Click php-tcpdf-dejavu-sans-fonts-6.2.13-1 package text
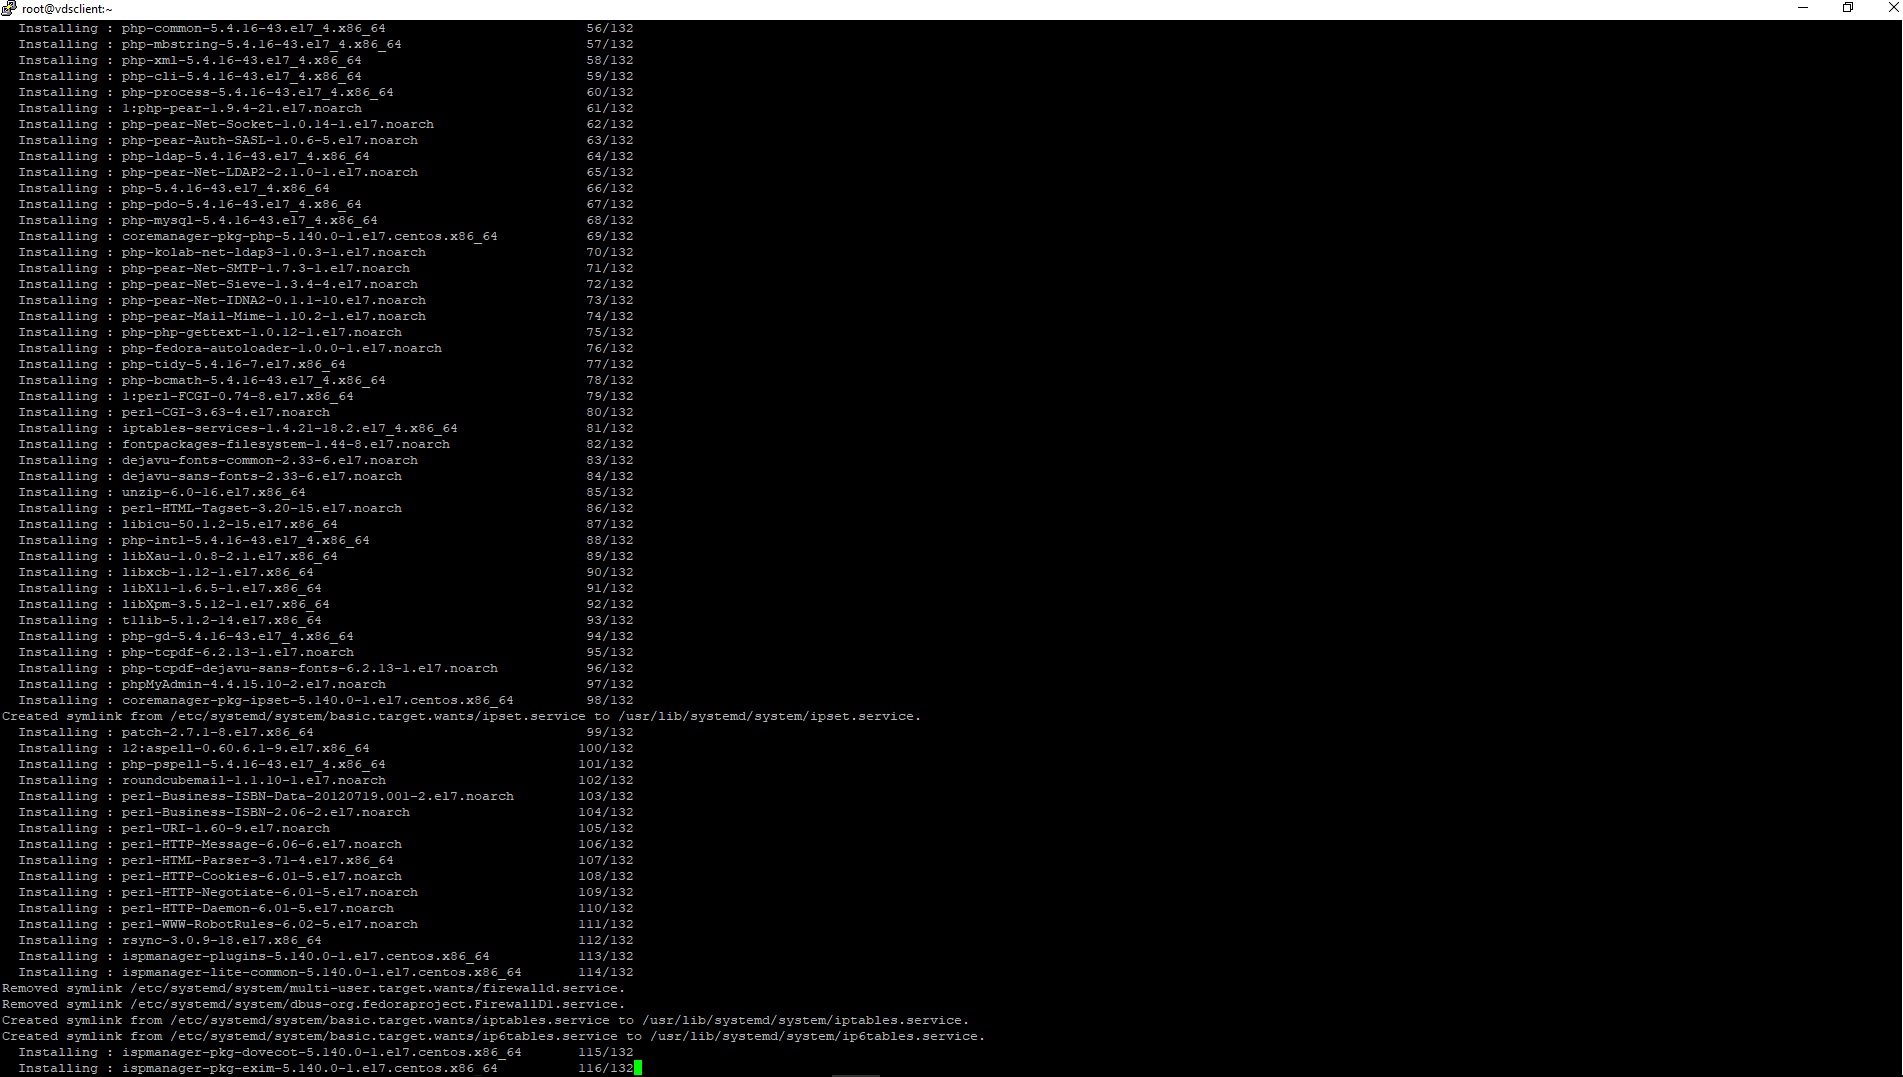The height and width of the screenshot is (1077, 1903). [310, 668]
